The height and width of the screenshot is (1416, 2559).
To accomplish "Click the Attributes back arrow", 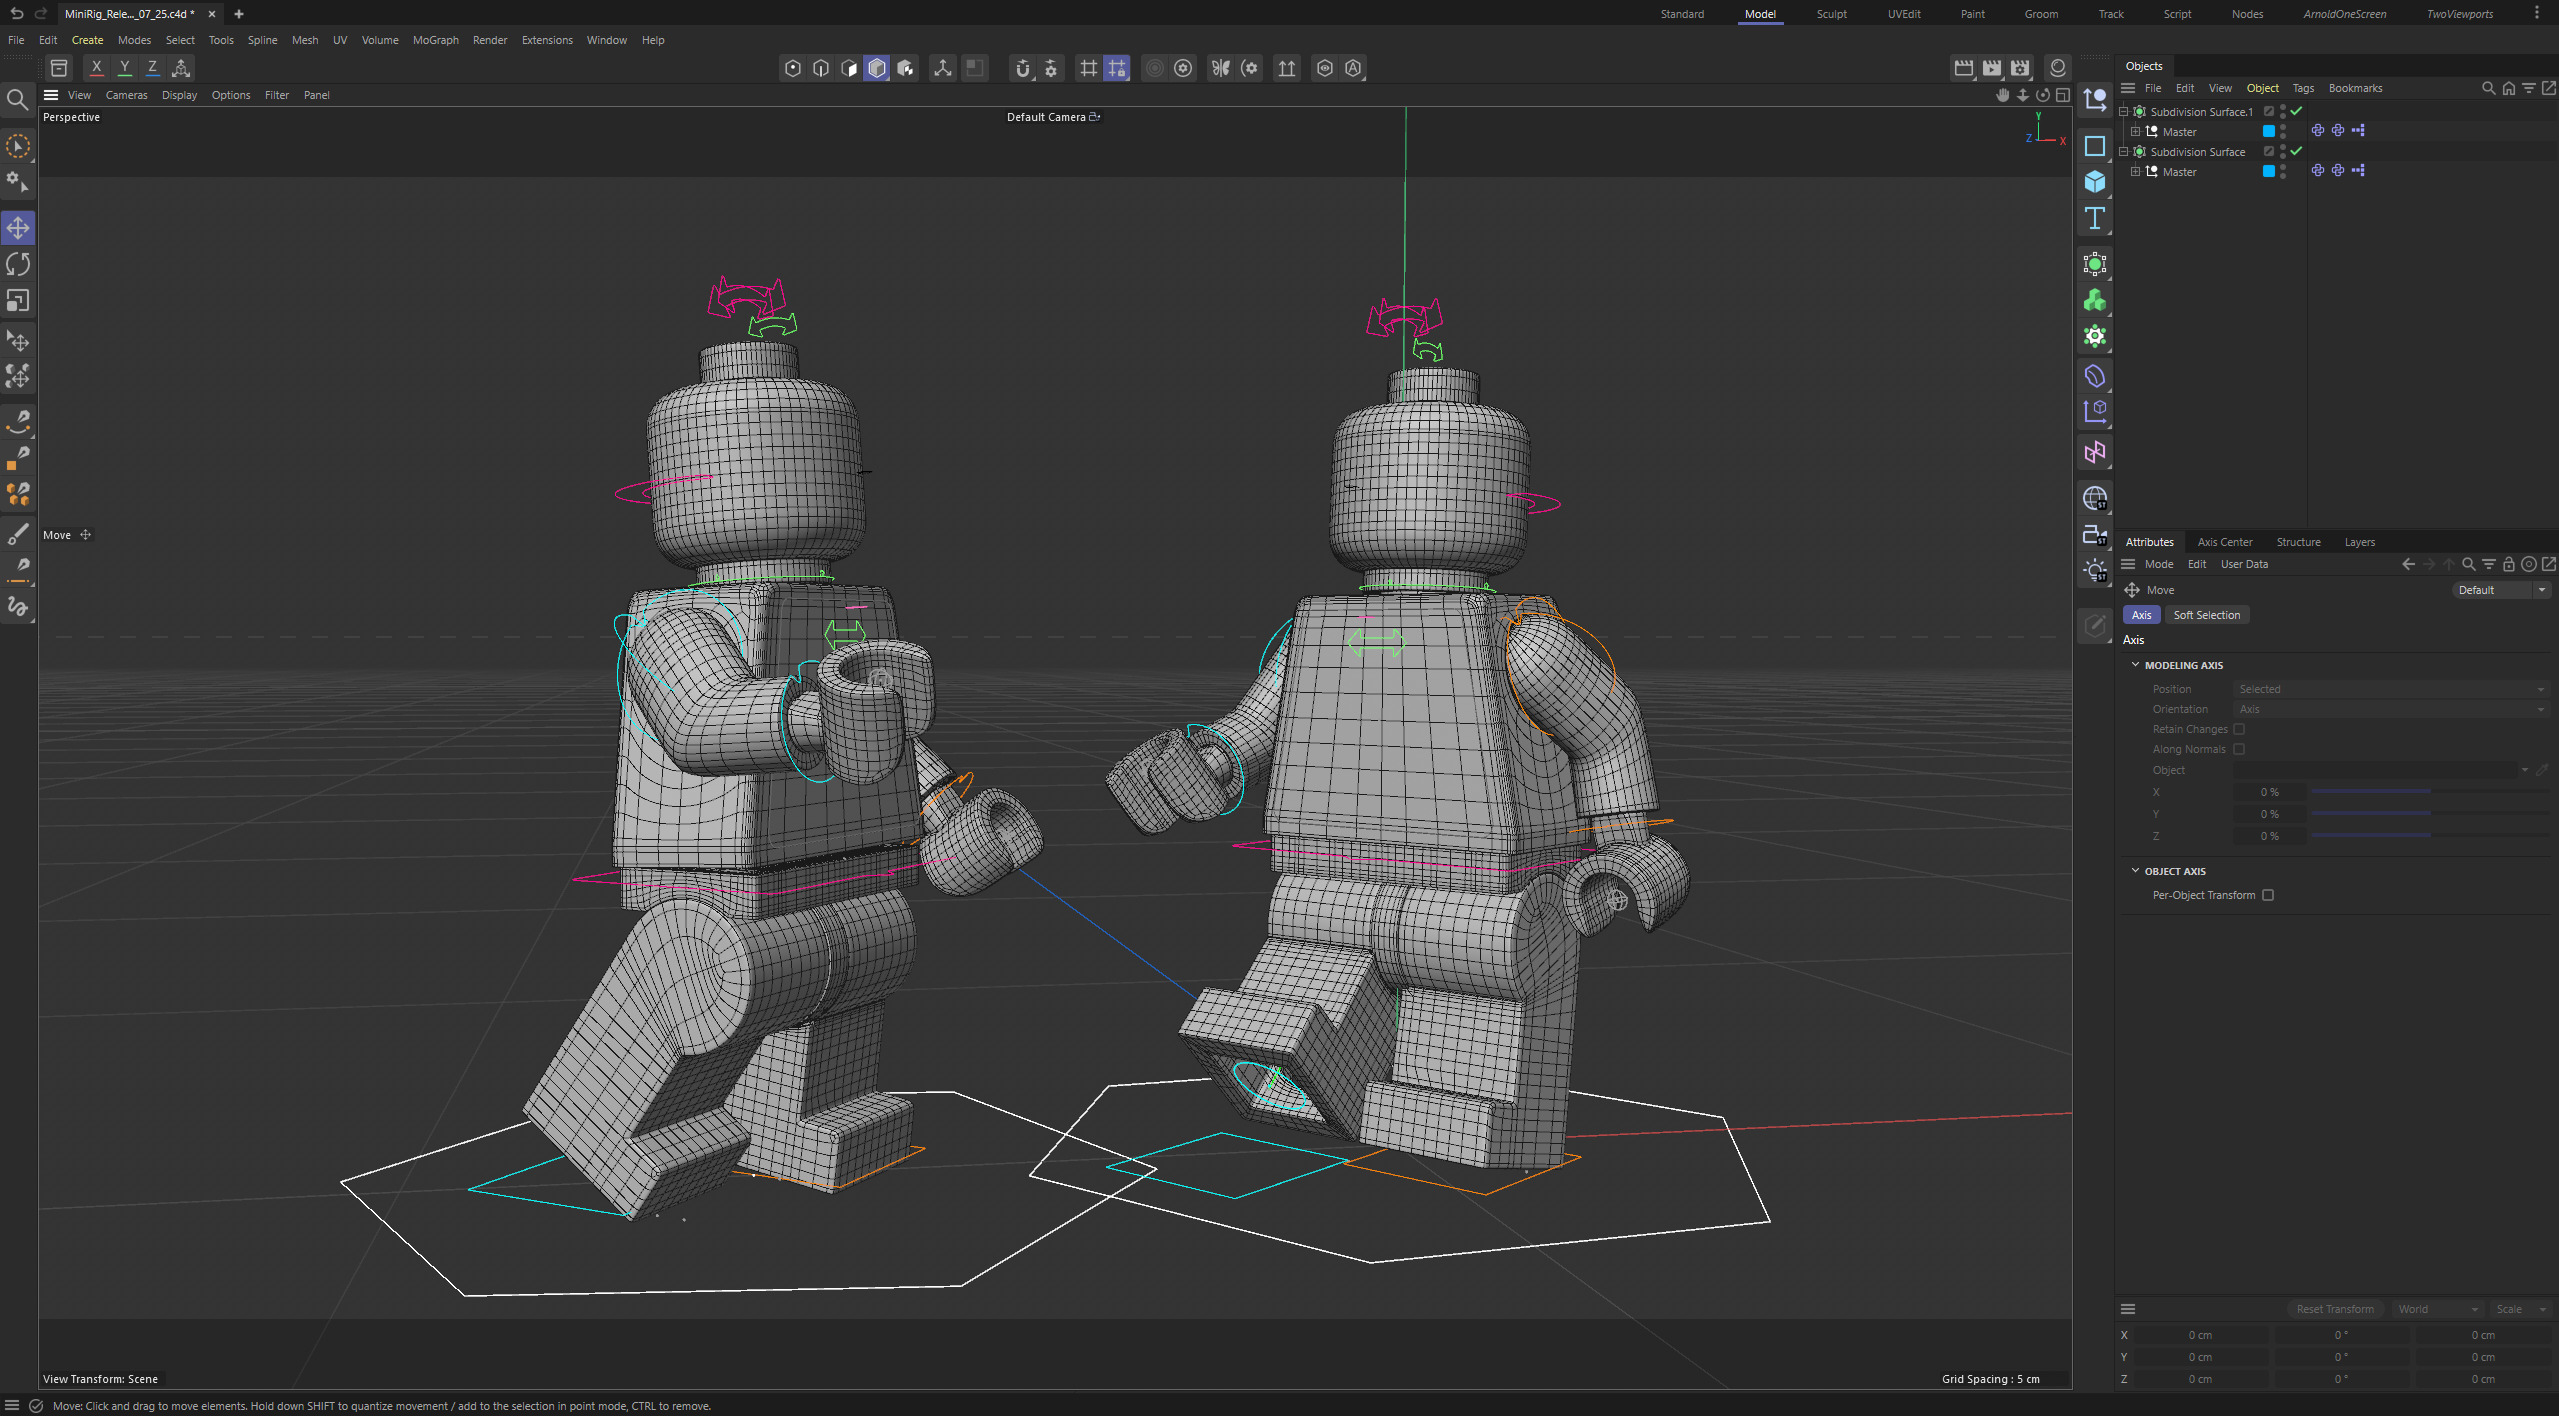I will click(2408, 564).
